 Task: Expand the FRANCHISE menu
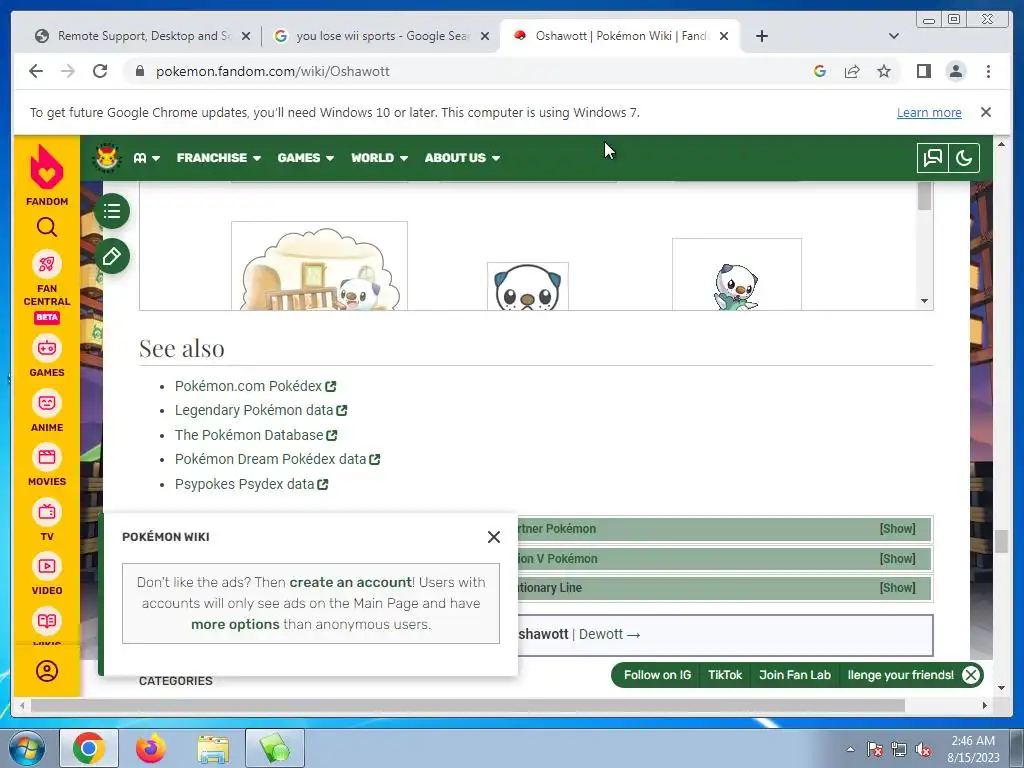pyautogui.click(x=219, y=158)
